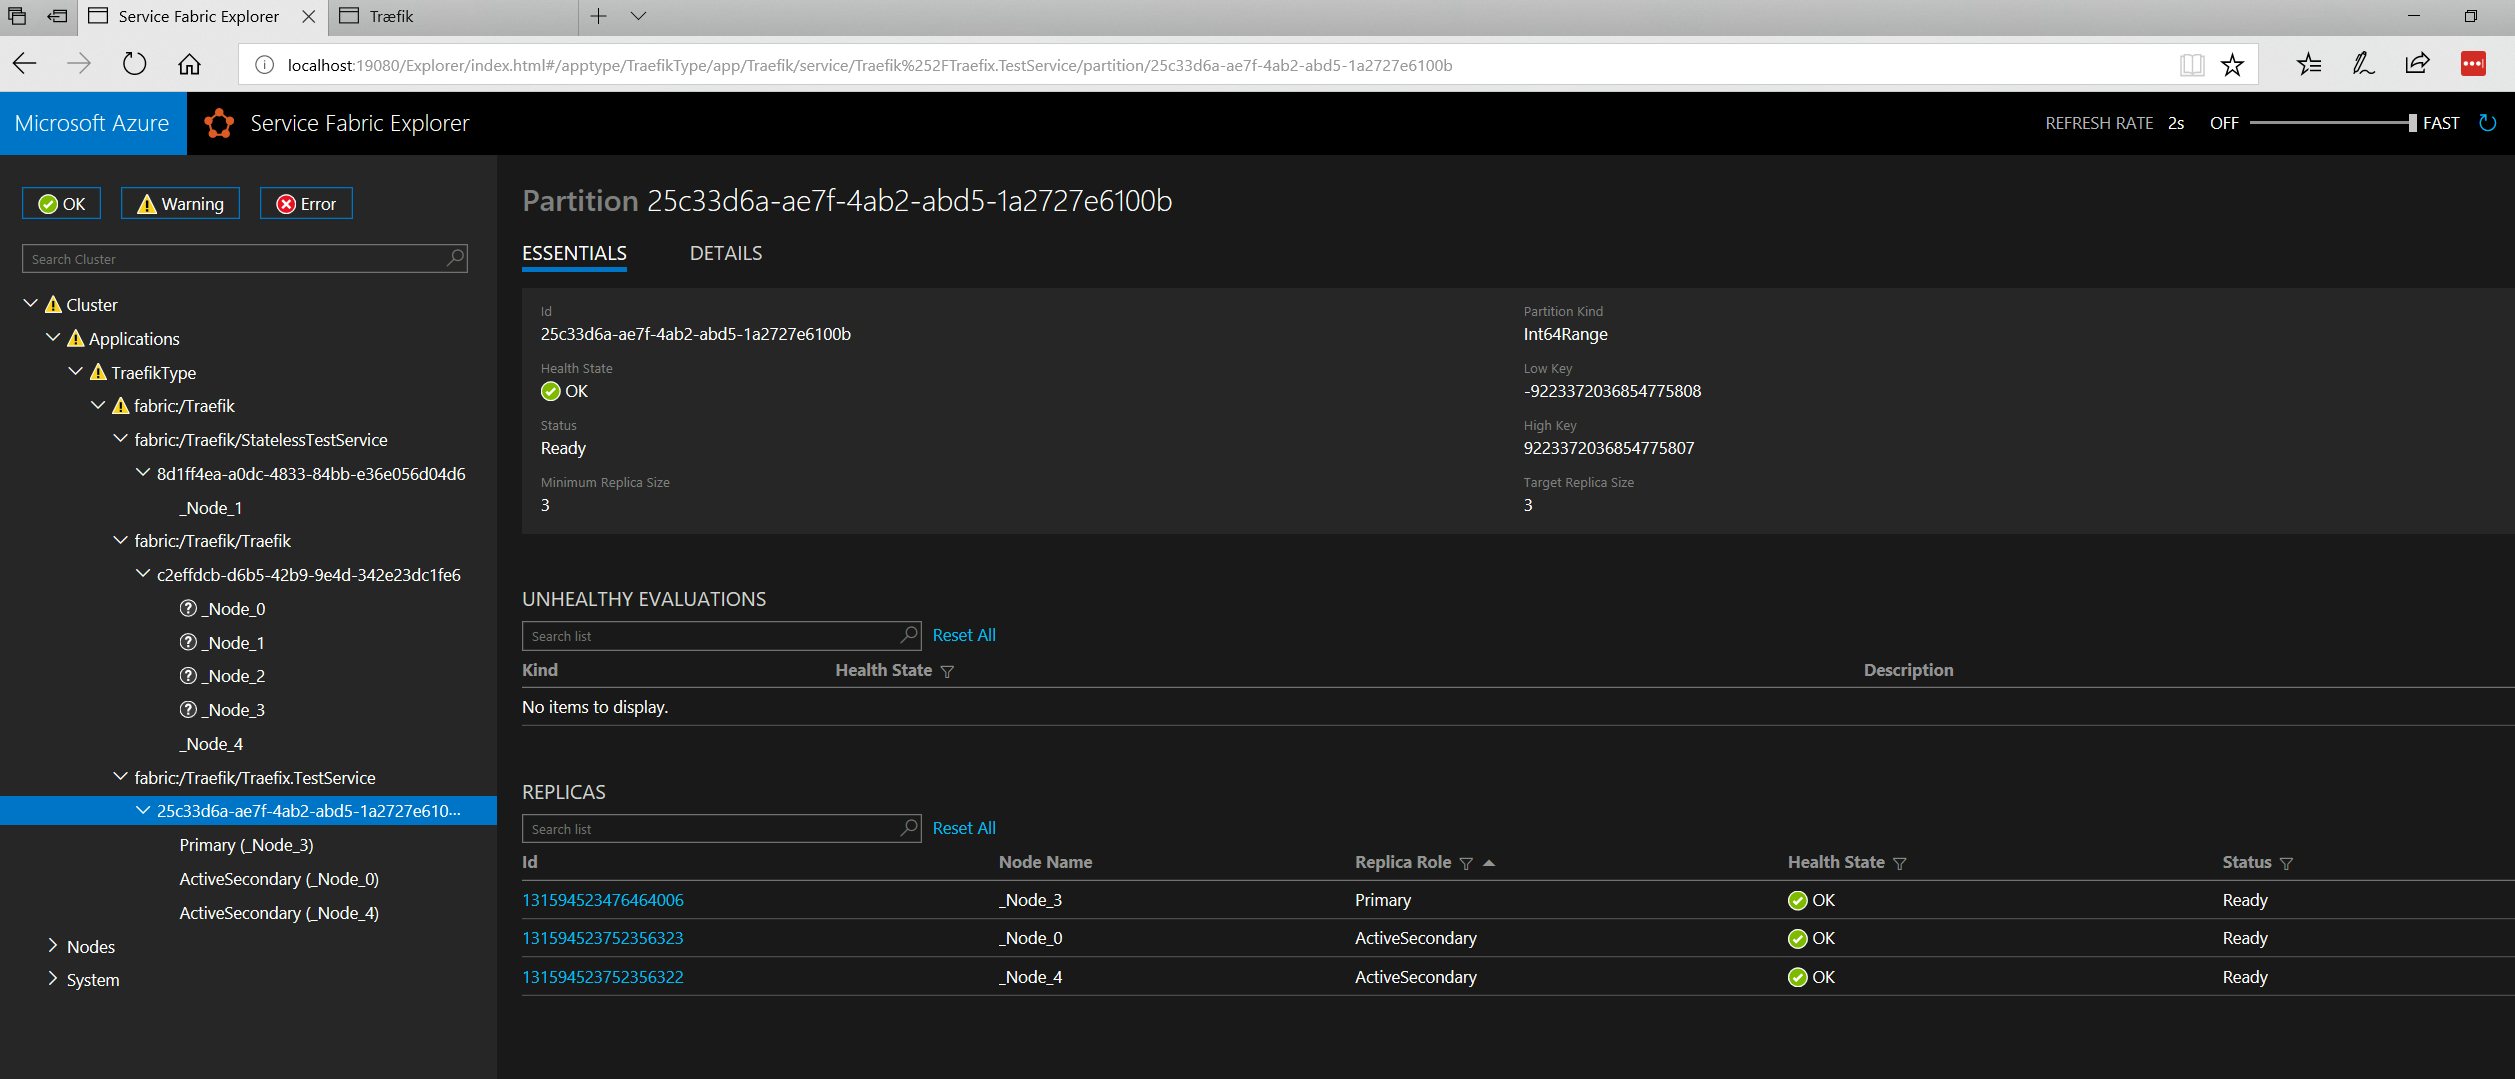The width and height of the screenshot is (2515, 1079).
Task: Click the browser Back arrow
Action: pyautogui.click(x=25, y=65)
